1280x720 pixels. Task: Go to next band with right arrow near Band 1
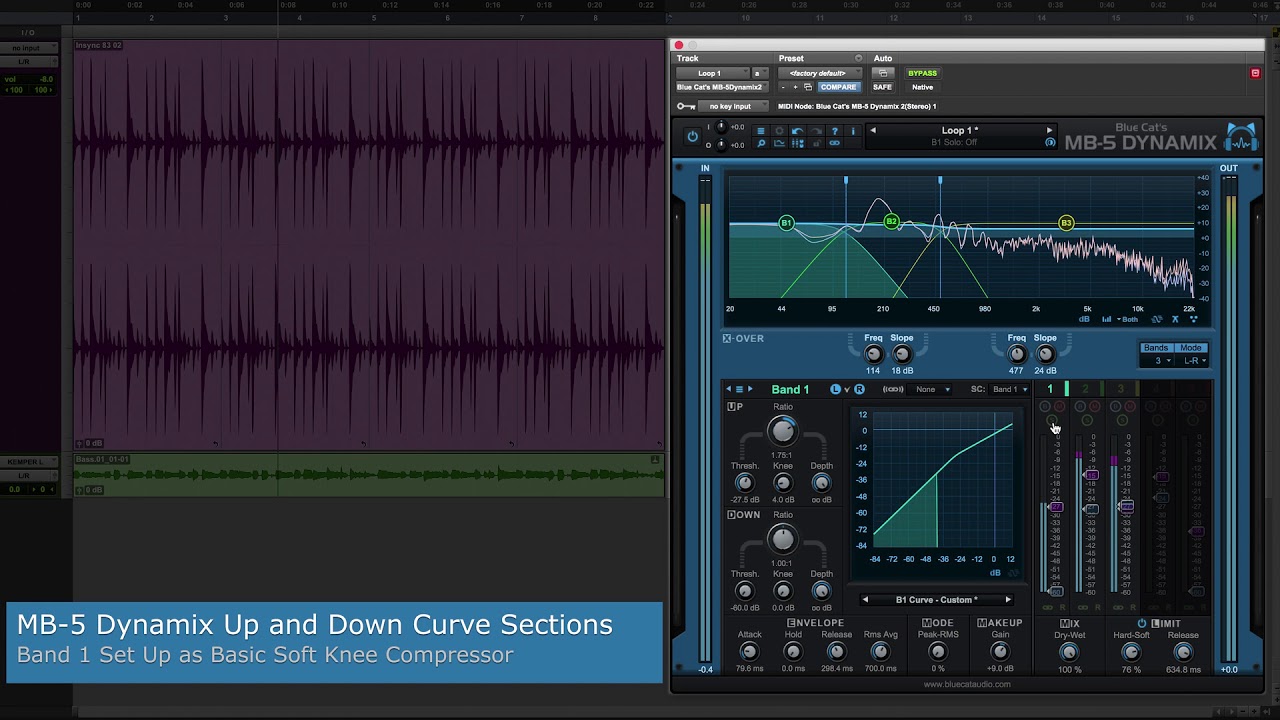[x=750, y=389]
